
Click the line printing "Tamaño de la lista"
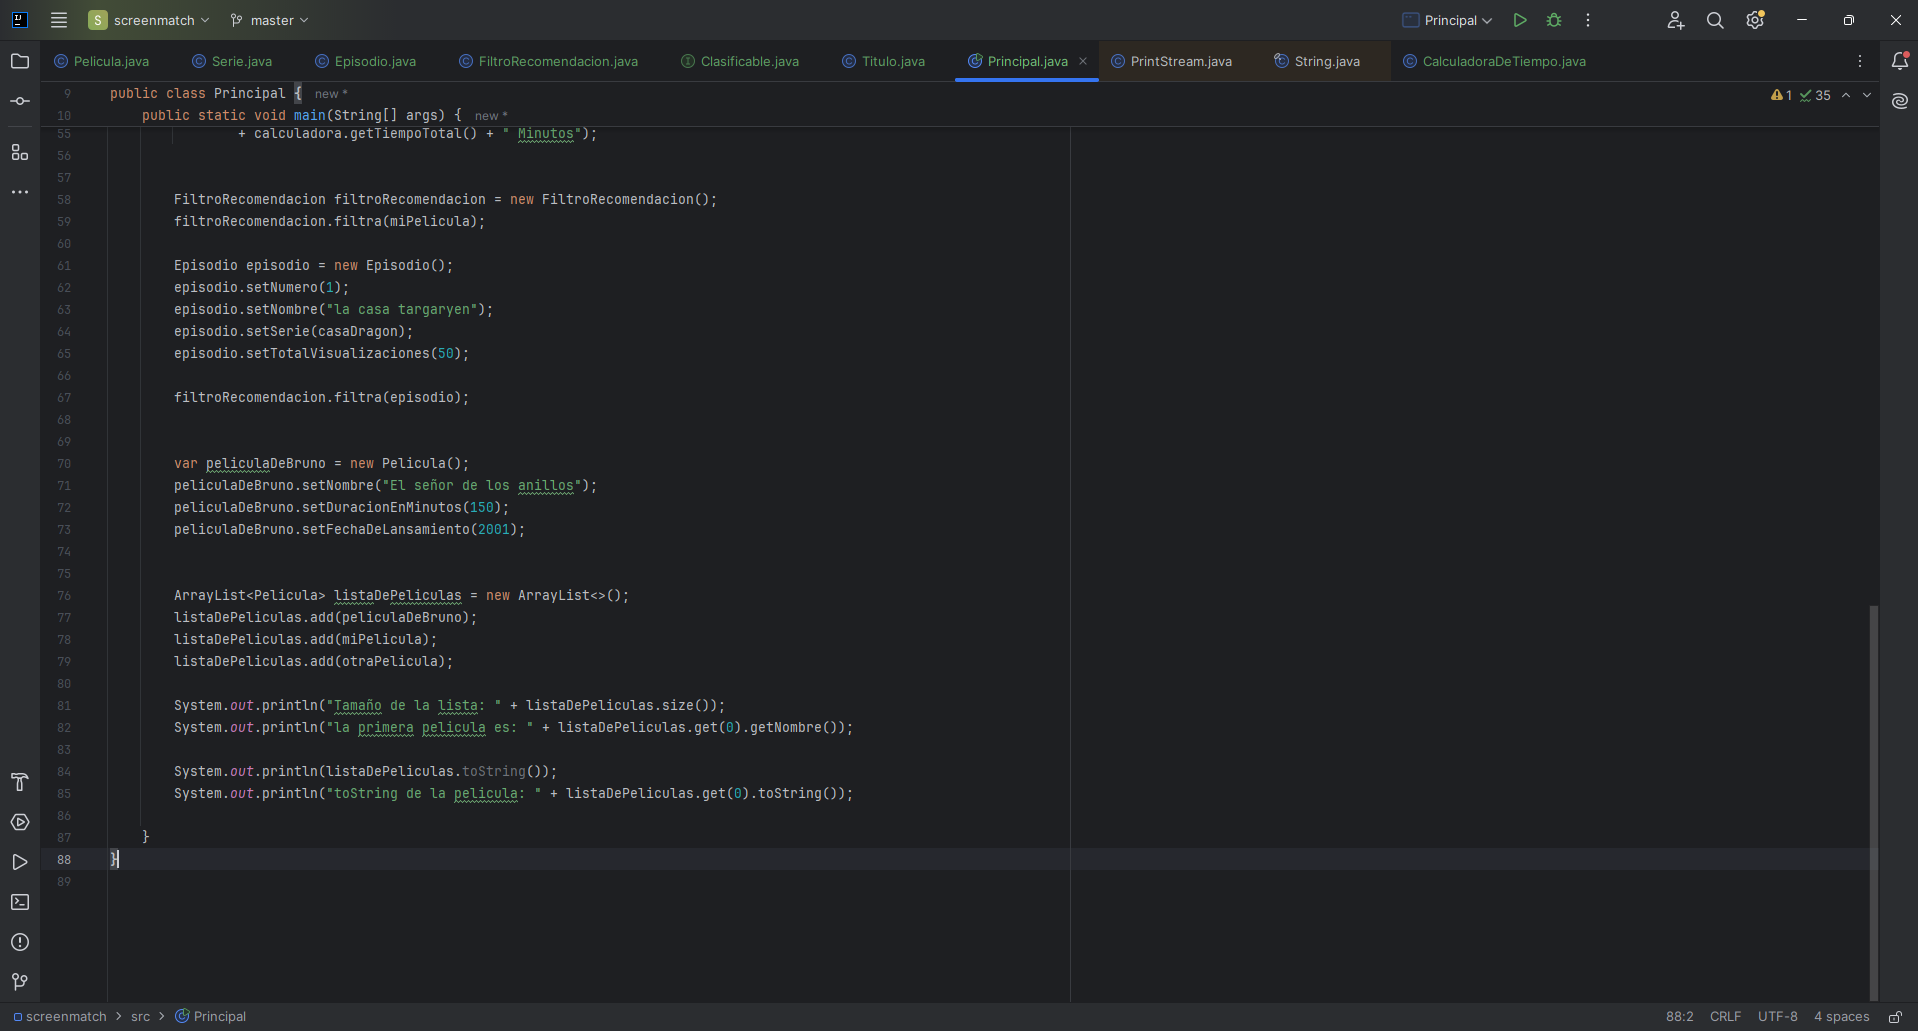449,706
